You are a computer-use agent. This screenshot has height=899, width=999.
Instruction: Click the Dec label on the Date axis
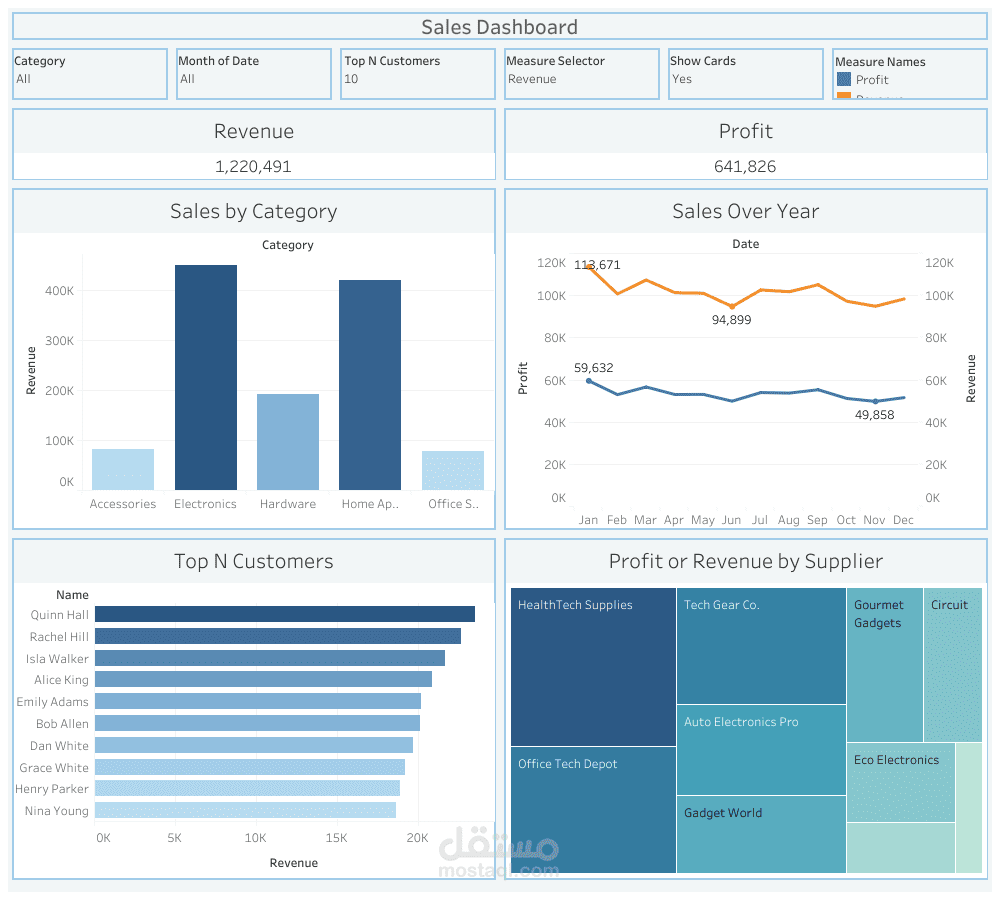[x=903, y=520]
